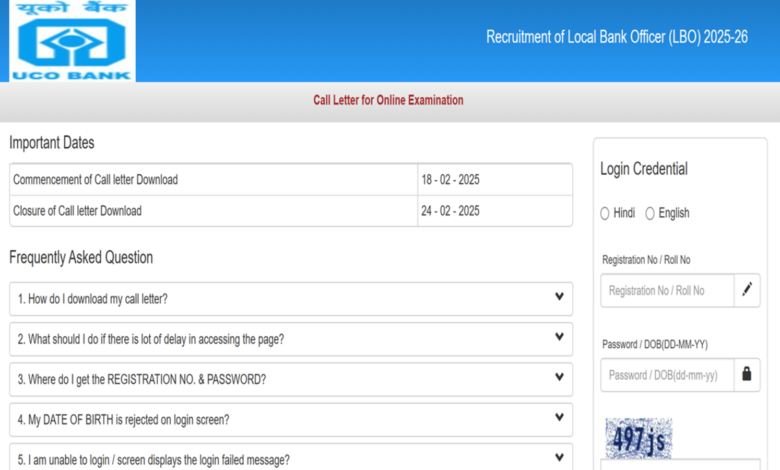Click the 'Login Credential' heading
The height and width of the screenshot is (470, 780).
click(644, 169)
